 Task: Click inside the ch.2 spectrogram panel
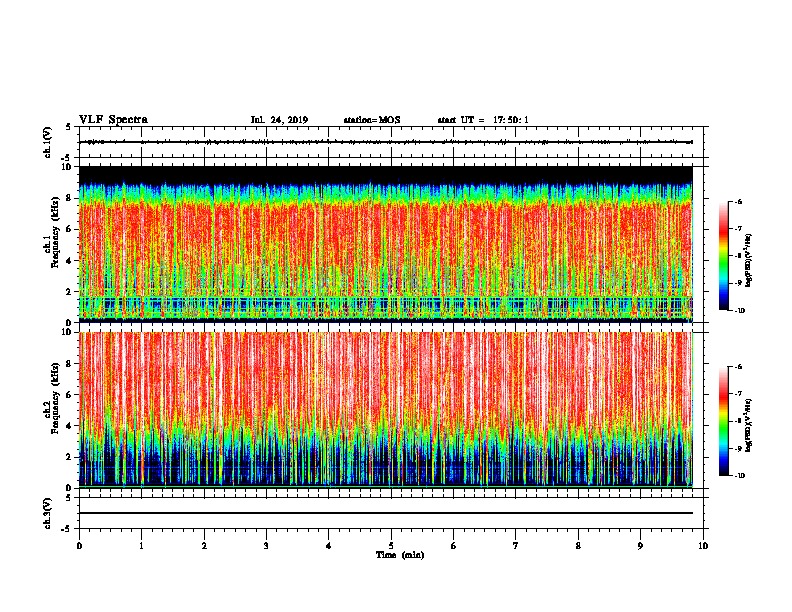[386, 410]
